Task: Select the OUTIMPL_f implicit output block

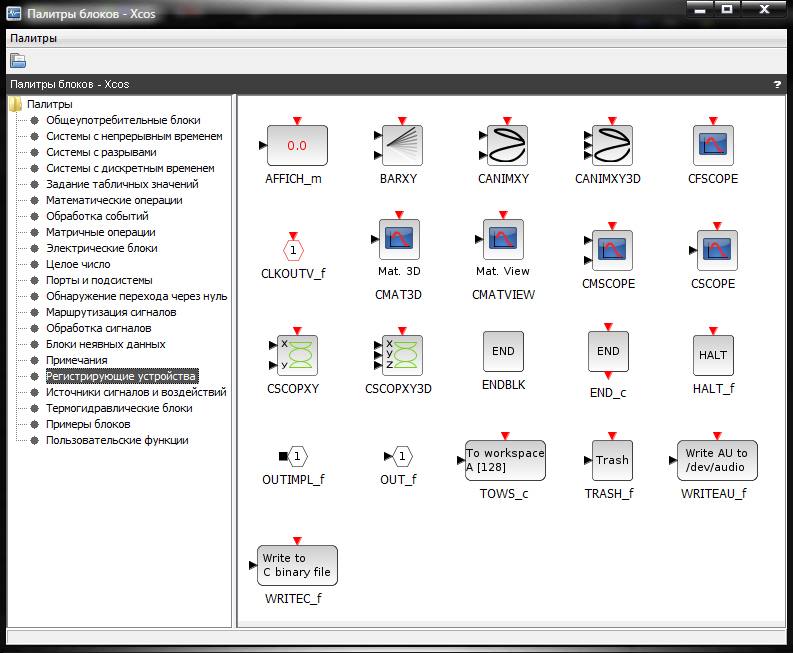Action: (x=293, y=456)
